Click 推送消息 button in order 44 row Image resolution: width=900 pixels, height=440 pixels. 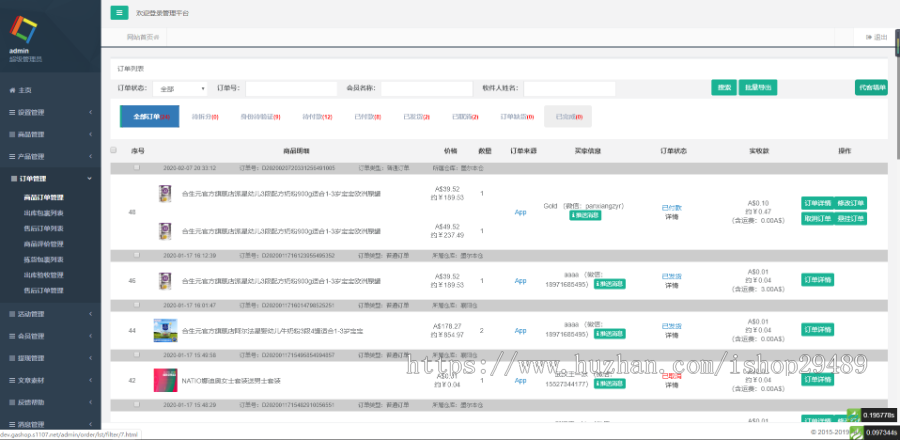(610, 334)
